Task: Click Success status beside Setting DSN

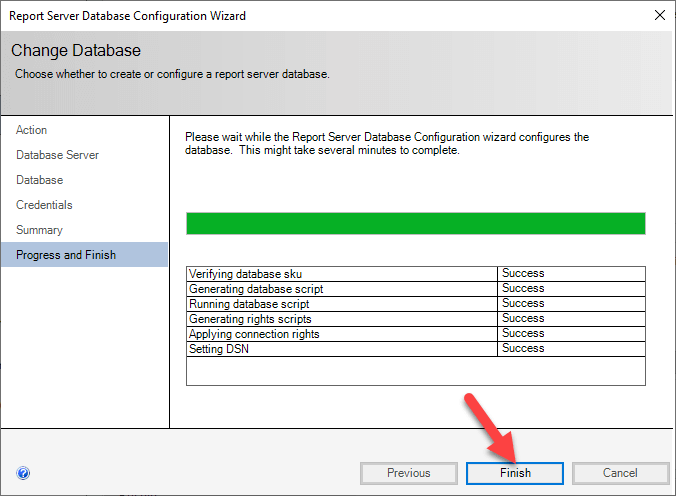Action: (523, 349)
